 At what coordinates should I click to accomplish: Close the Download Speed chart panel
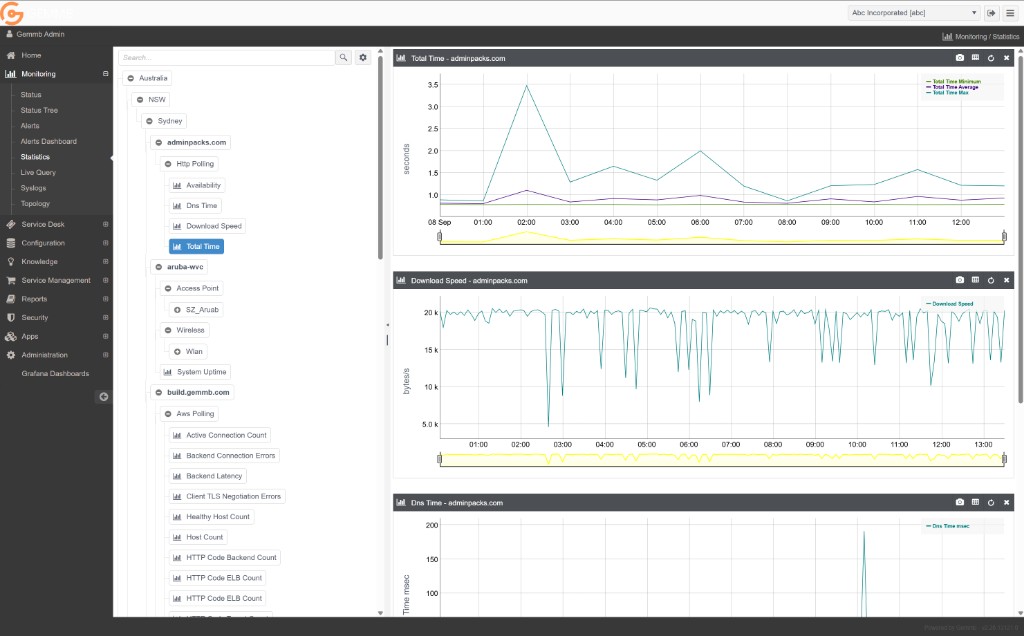pyautogui.click(x=1006, y=280)
